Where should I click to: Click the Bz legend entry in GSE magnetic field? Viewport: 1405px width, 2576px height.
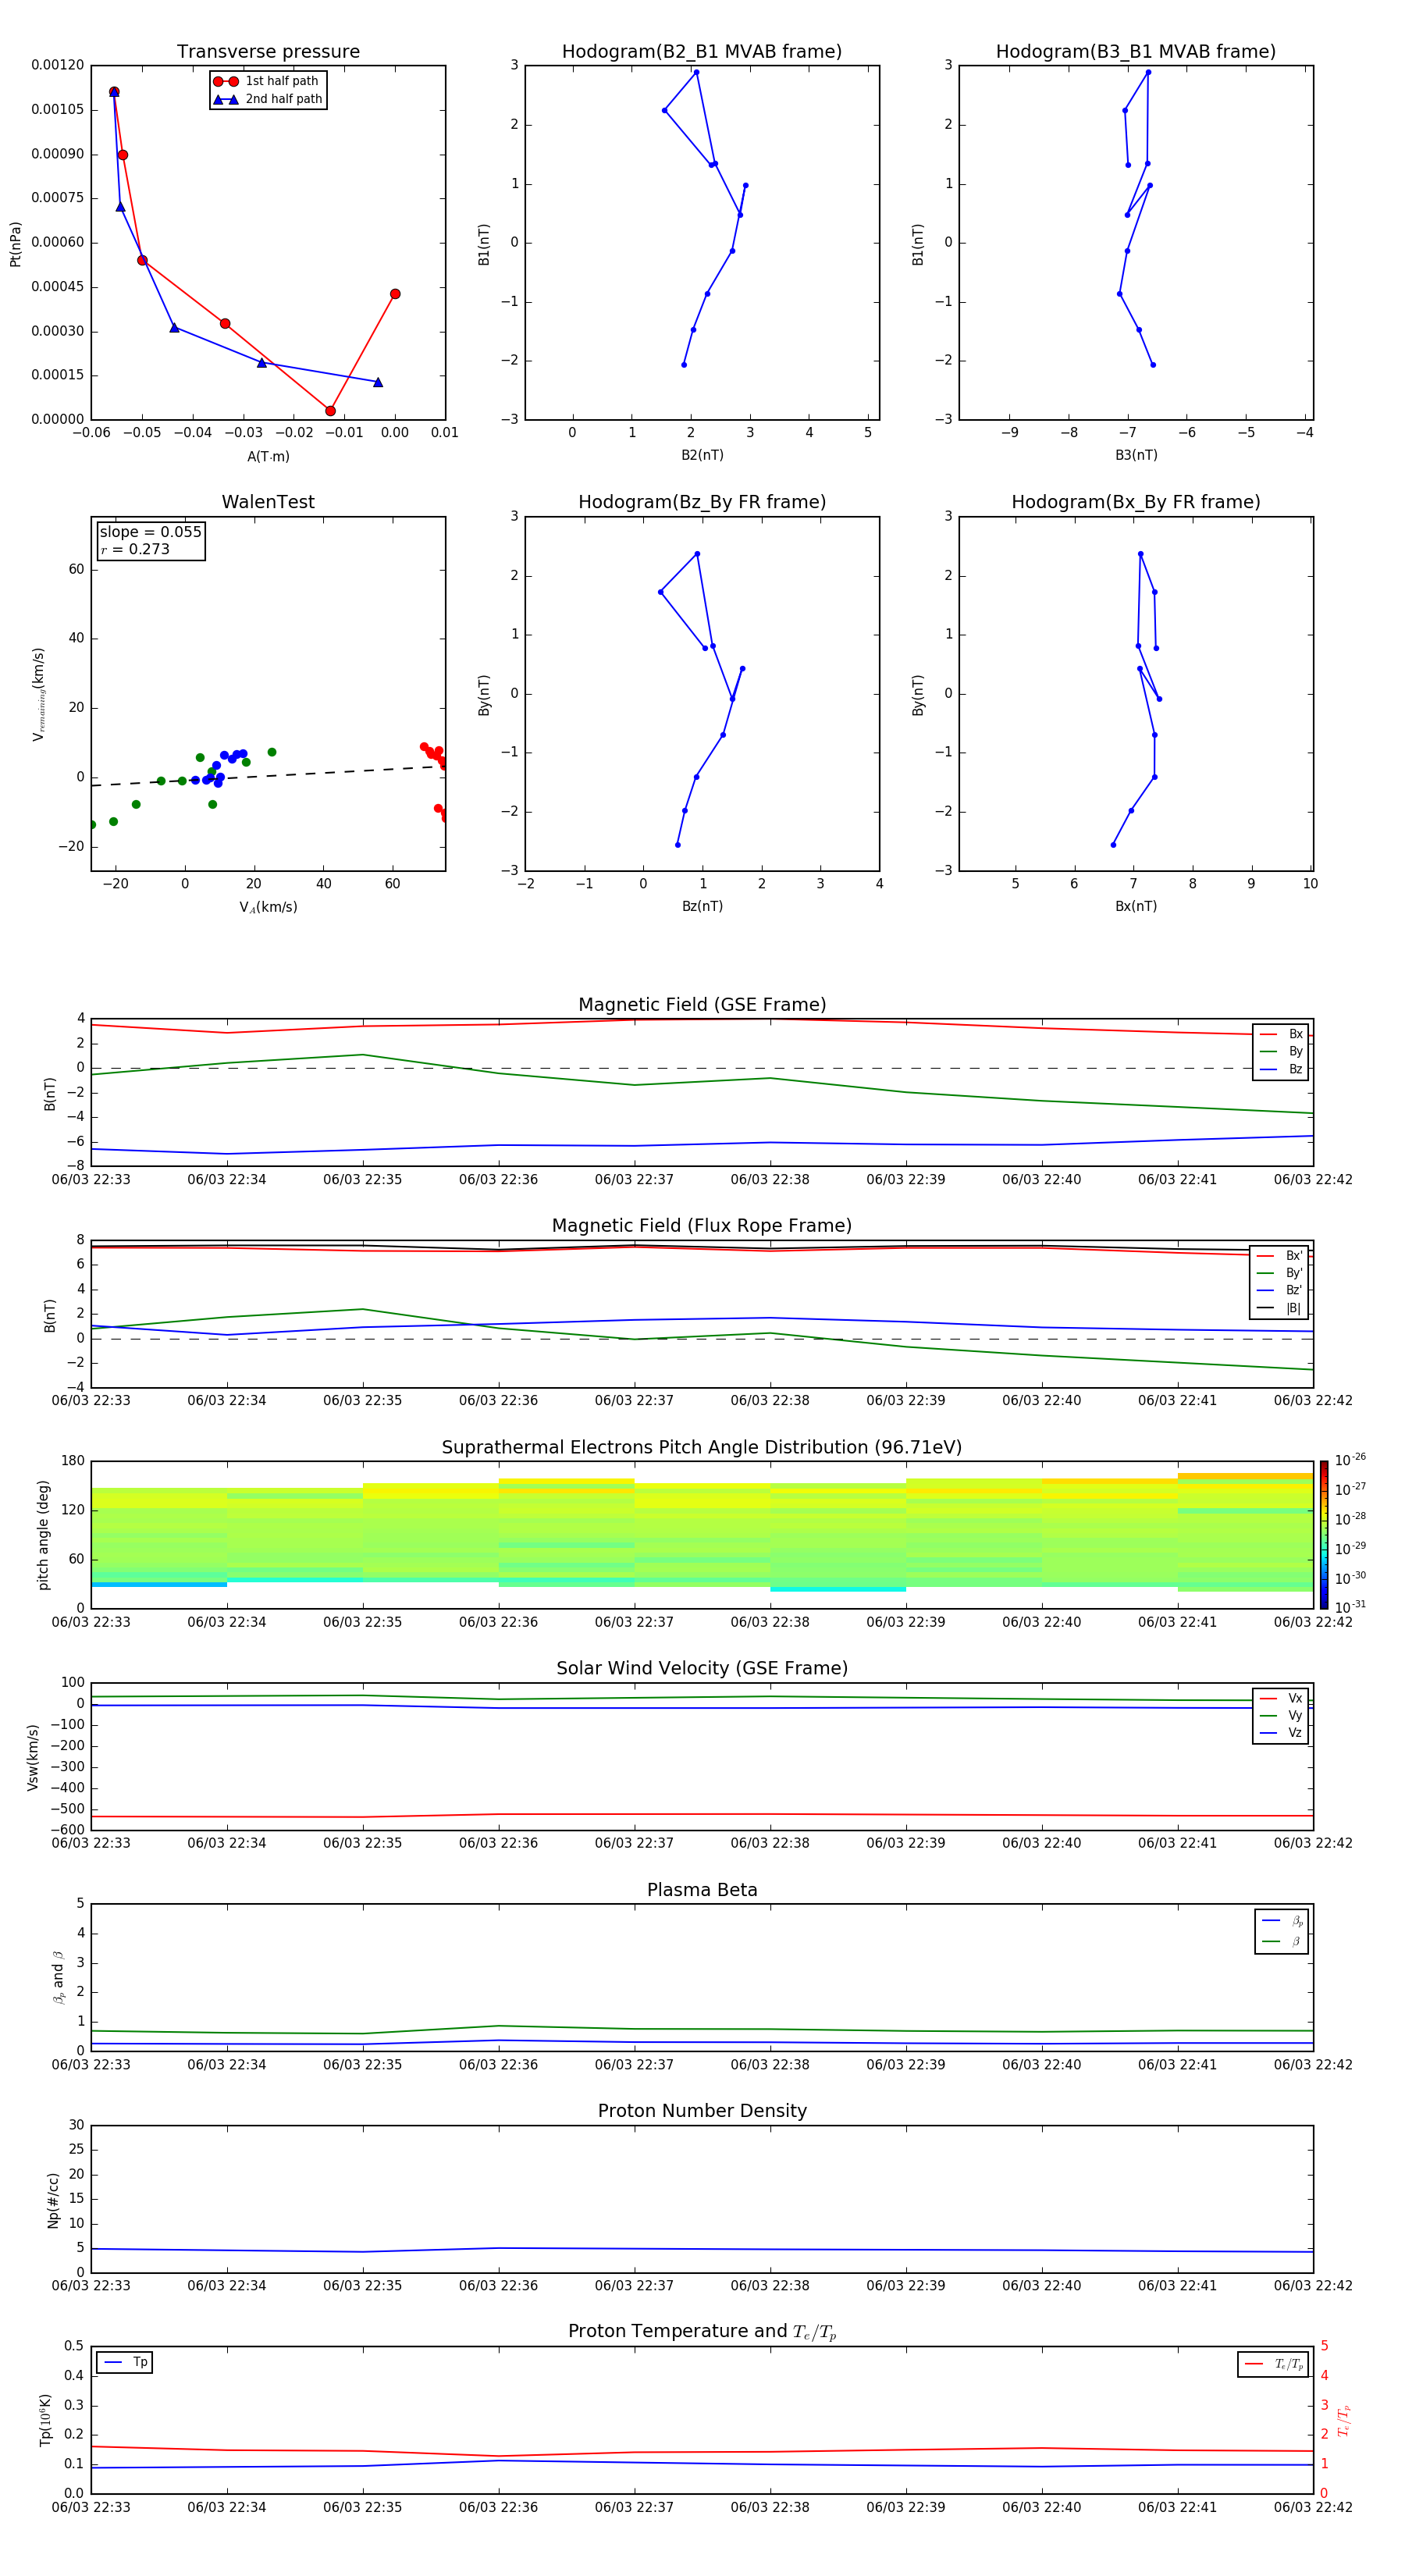click(x=1281, y=1069)
